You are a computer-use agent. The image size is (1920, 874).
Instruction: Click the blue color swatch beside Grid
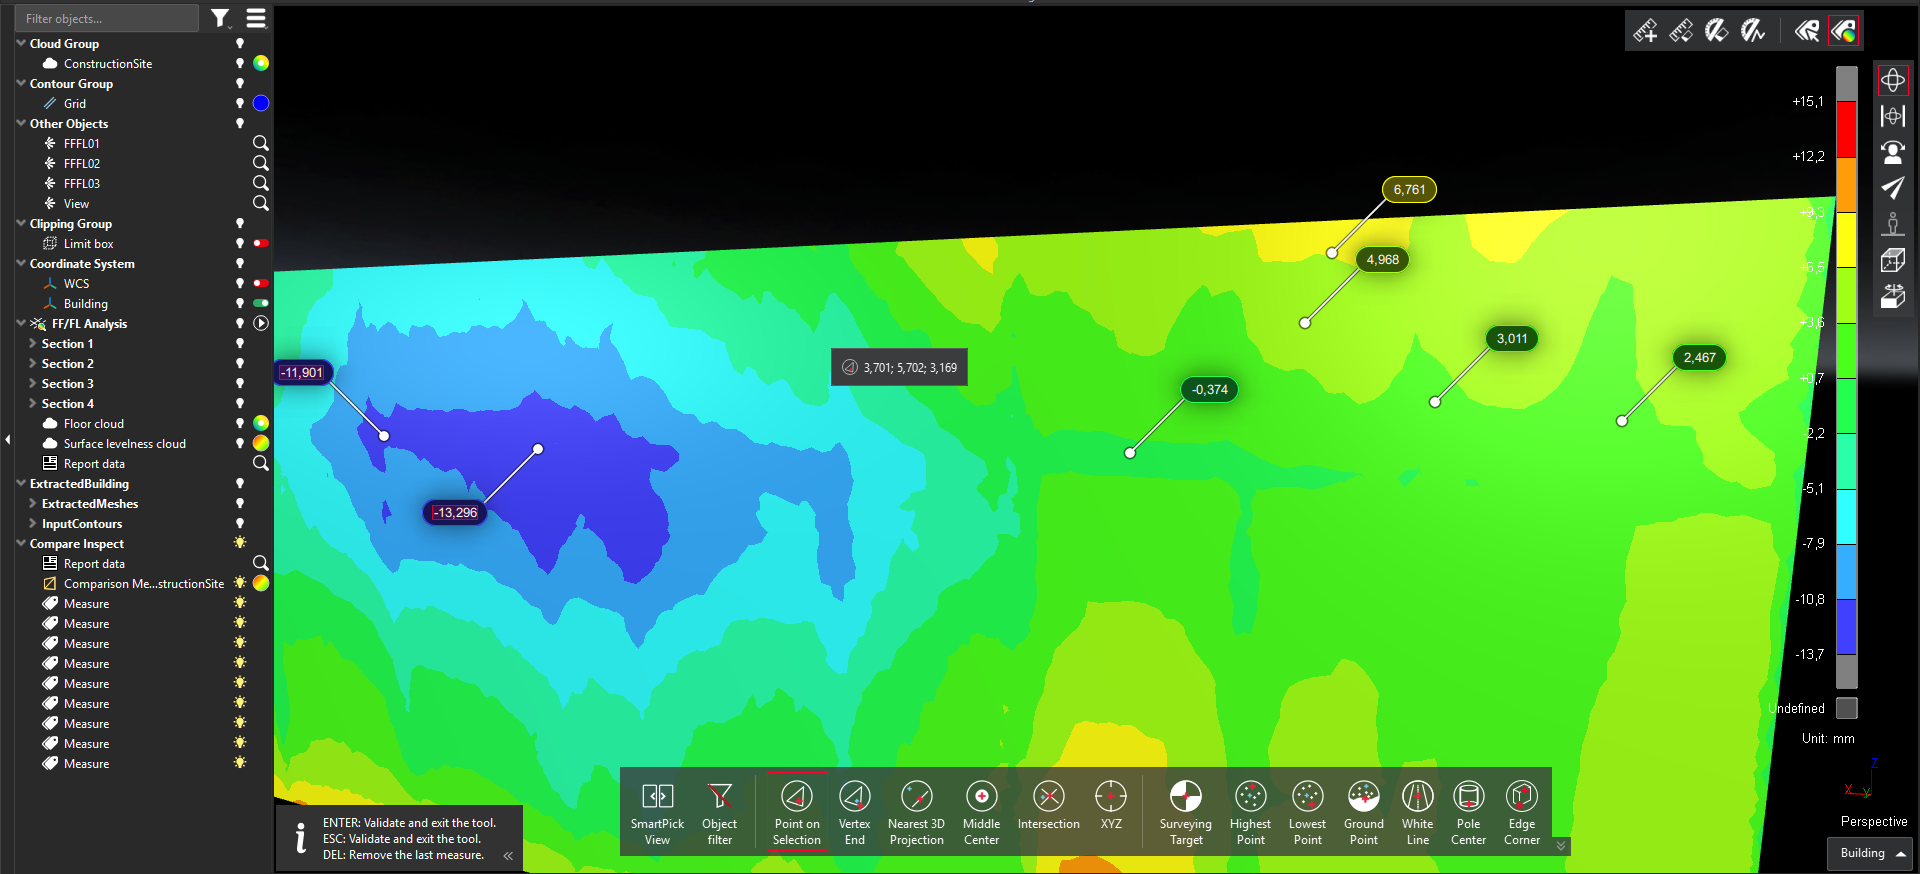pyautogui.click(x=261, y=104)
